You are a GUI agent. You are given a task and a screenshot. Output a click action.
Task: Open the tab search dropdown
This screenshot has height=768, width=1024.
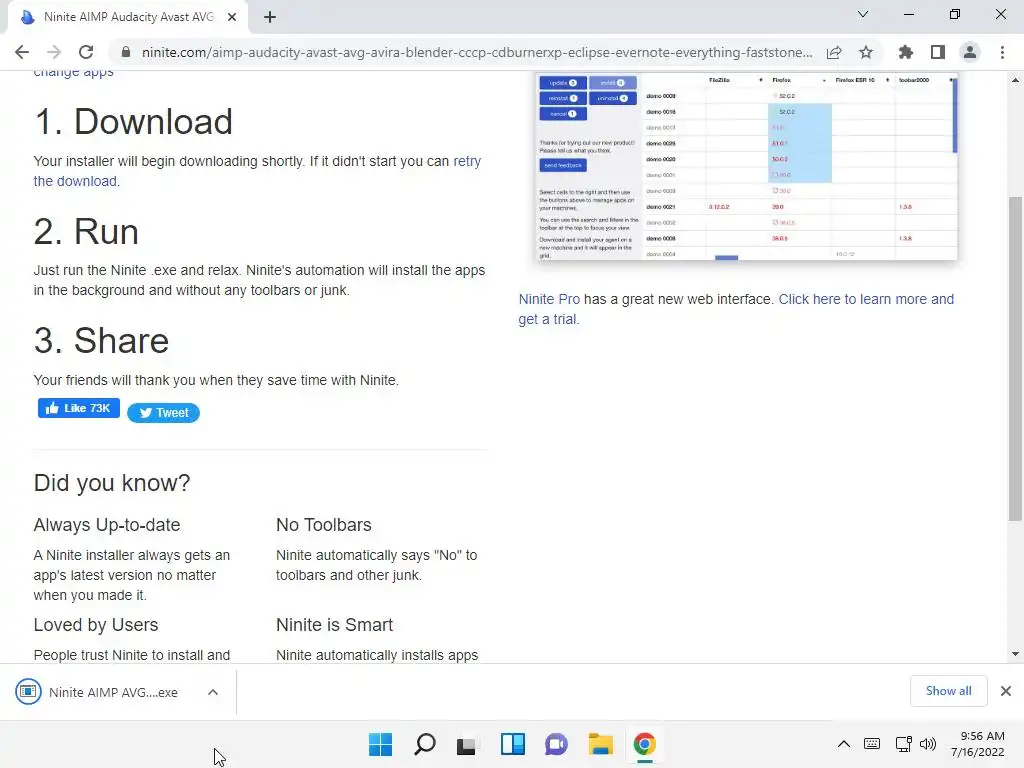coord(863,14)
